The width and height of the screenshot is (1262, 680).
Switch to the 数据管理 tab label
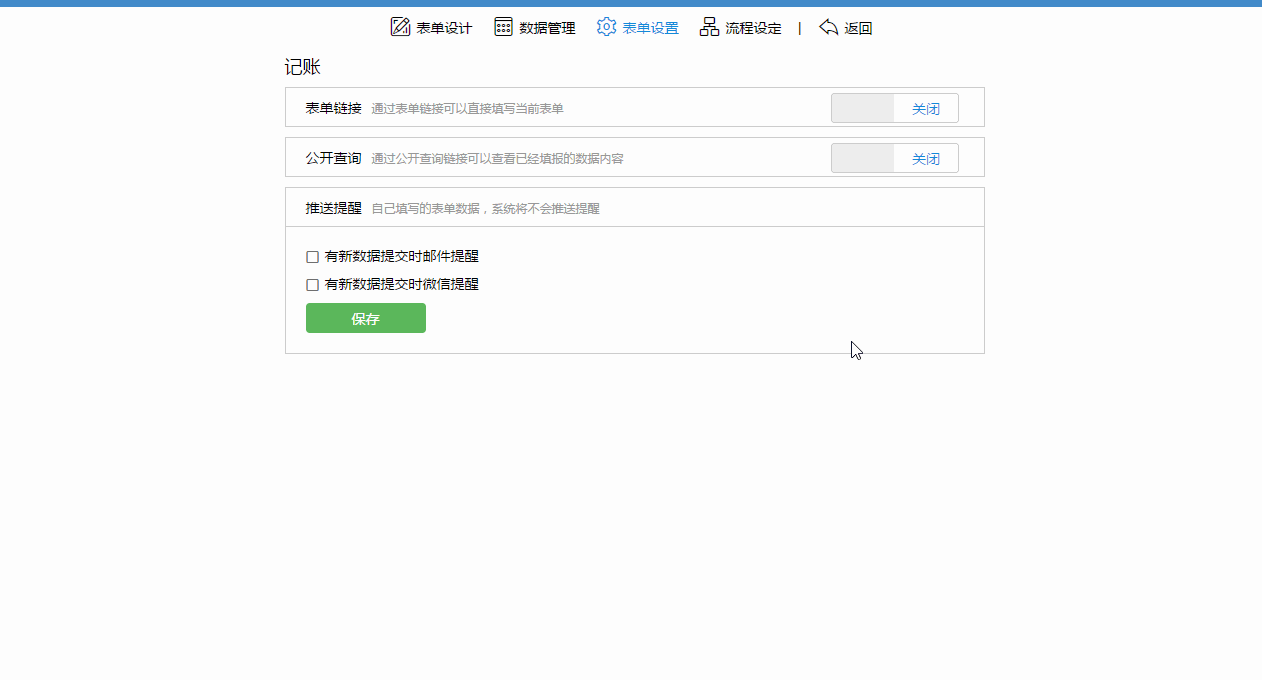coord(547,28)
